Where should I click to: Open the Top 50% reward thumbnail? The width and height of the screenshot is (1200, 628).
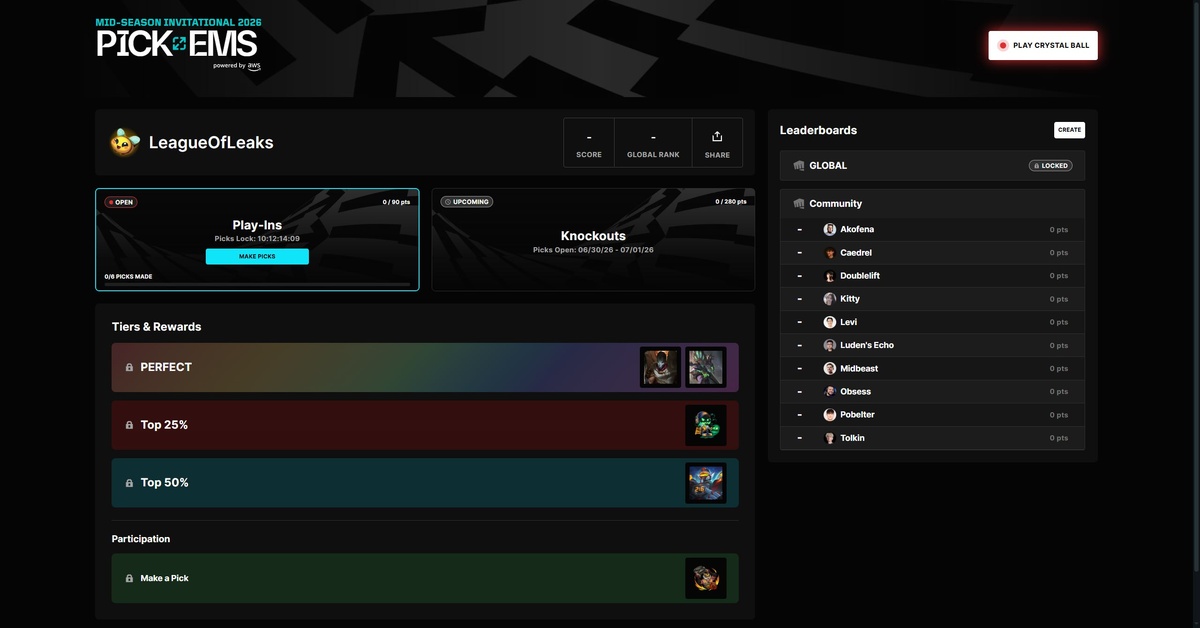(706, 483)
